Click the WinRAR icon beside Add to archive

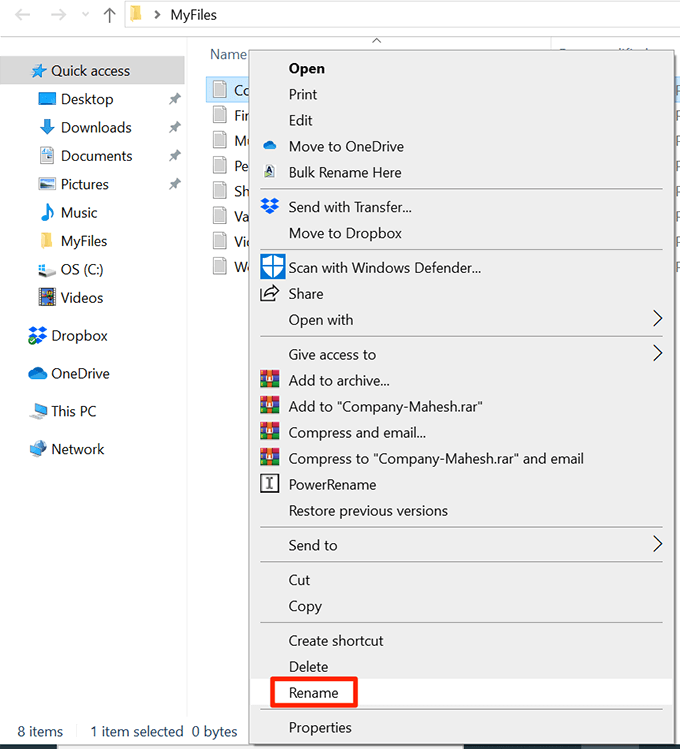(x=269, y=381)
